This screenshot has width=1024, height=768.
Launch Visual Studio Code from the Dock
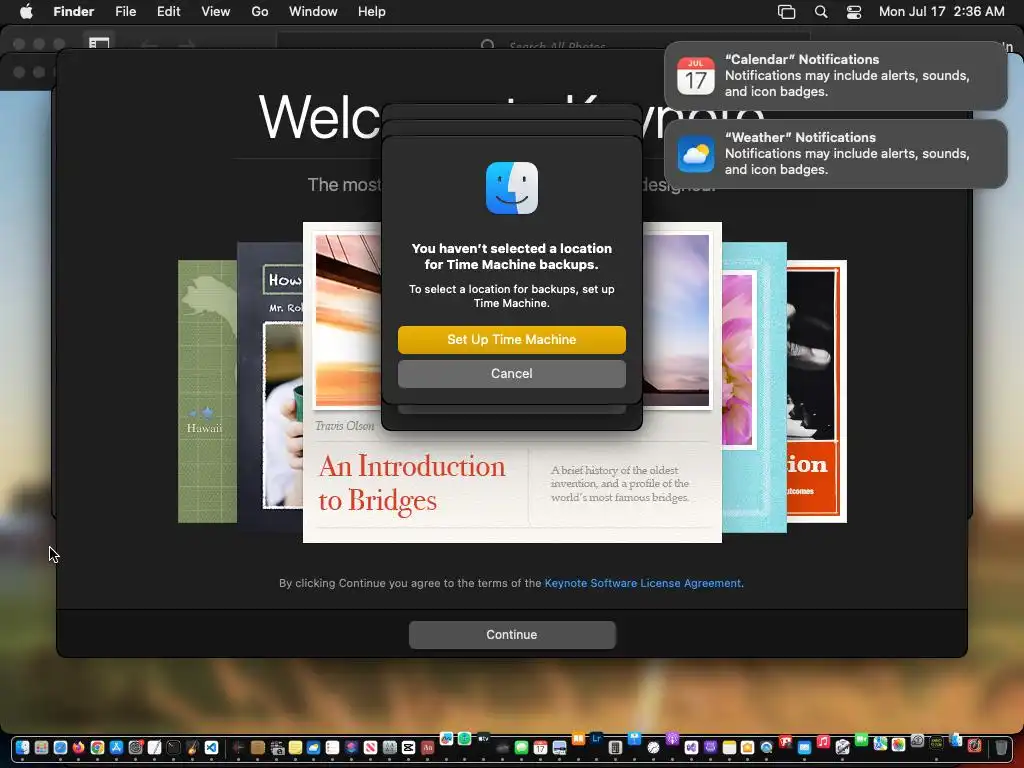click(x=211, y=748)
